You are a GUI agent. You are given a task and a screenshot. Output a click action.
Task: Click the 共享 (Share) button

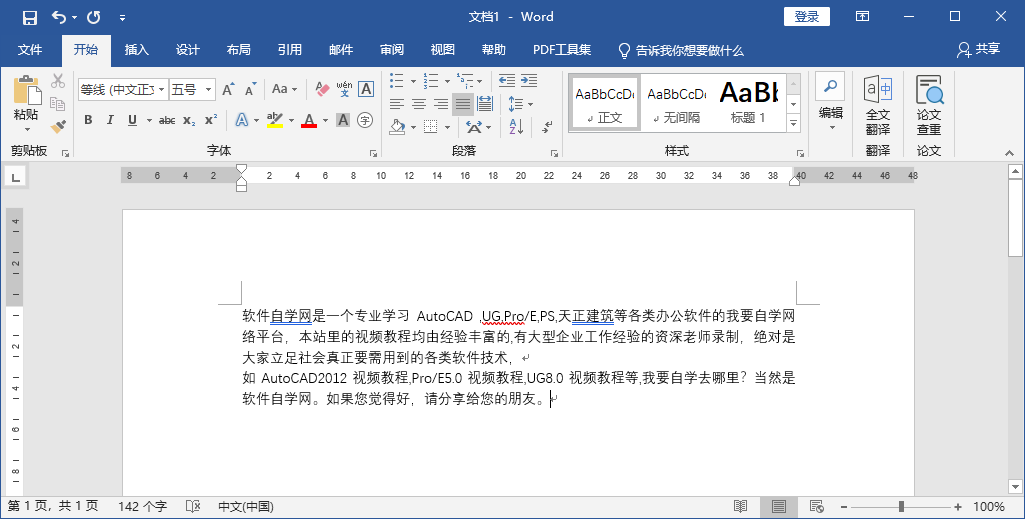[979, 50]
